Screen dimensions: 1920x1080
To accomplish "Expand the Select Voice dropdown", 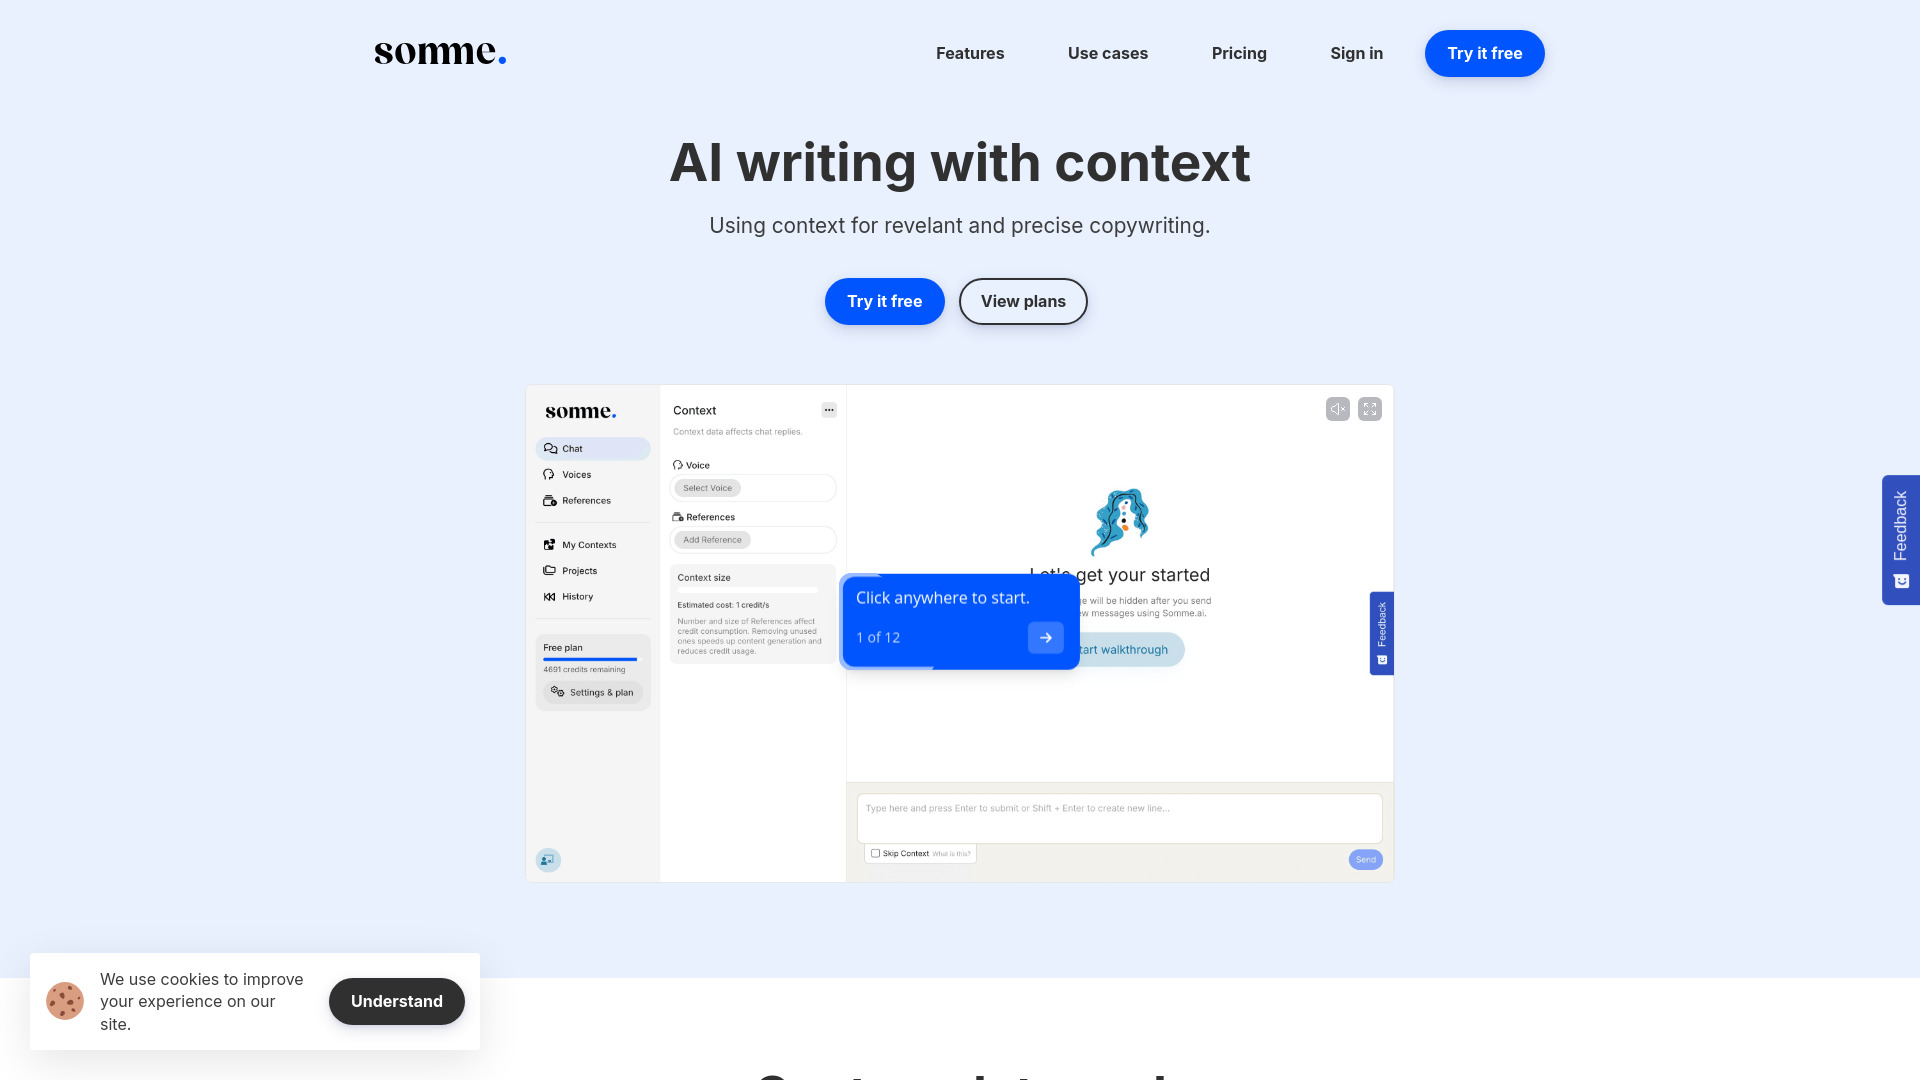I will pos(708,488).
